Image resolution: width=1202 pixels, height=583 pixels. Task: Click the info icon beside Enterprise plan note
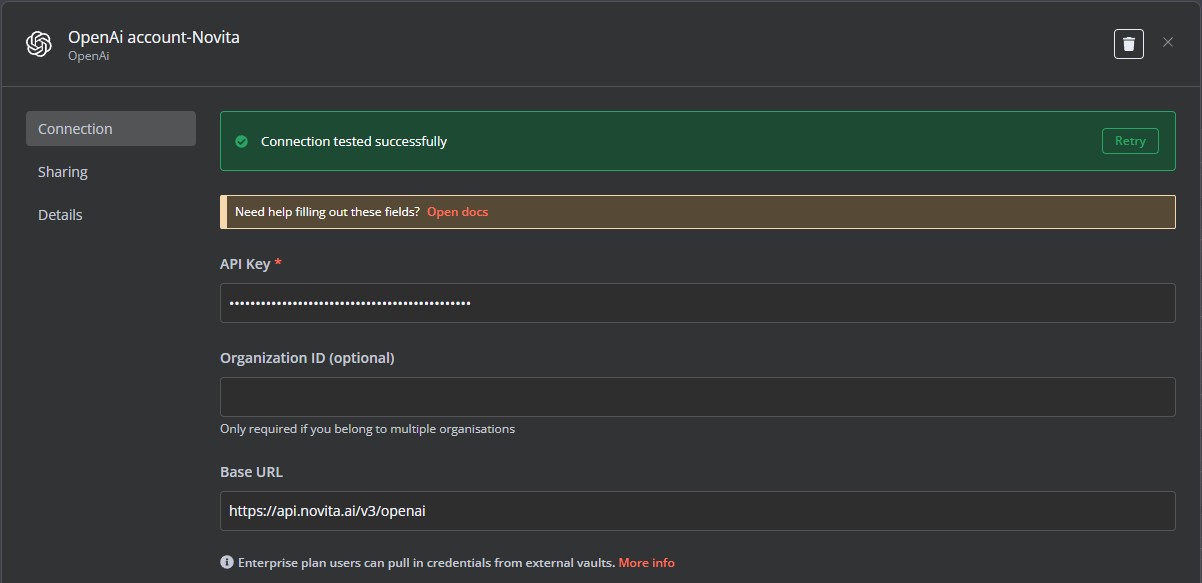pyautogui.click(x=227, y=563)
